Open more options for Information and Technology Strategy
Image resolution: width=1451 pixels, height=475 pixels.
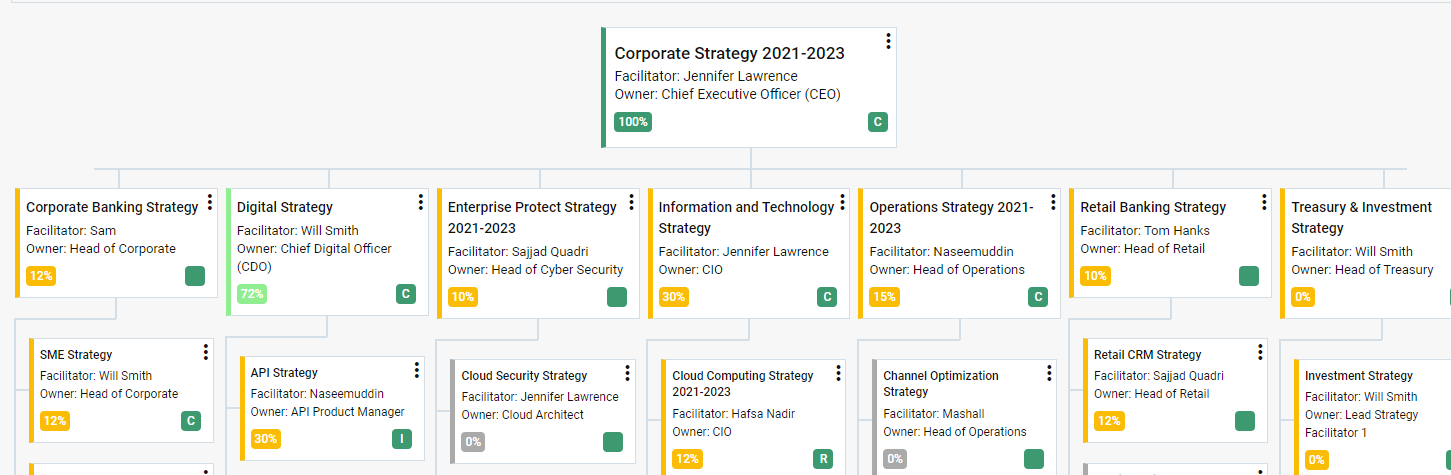click(843, 203)
